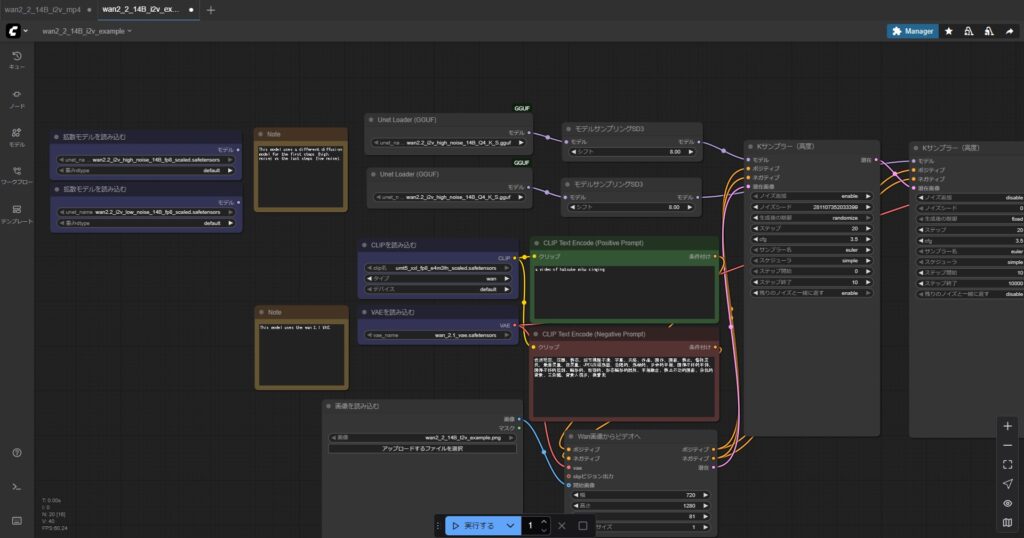
Task: Collapse the VAEを読み込む node
Action: [x=364, y=312]
